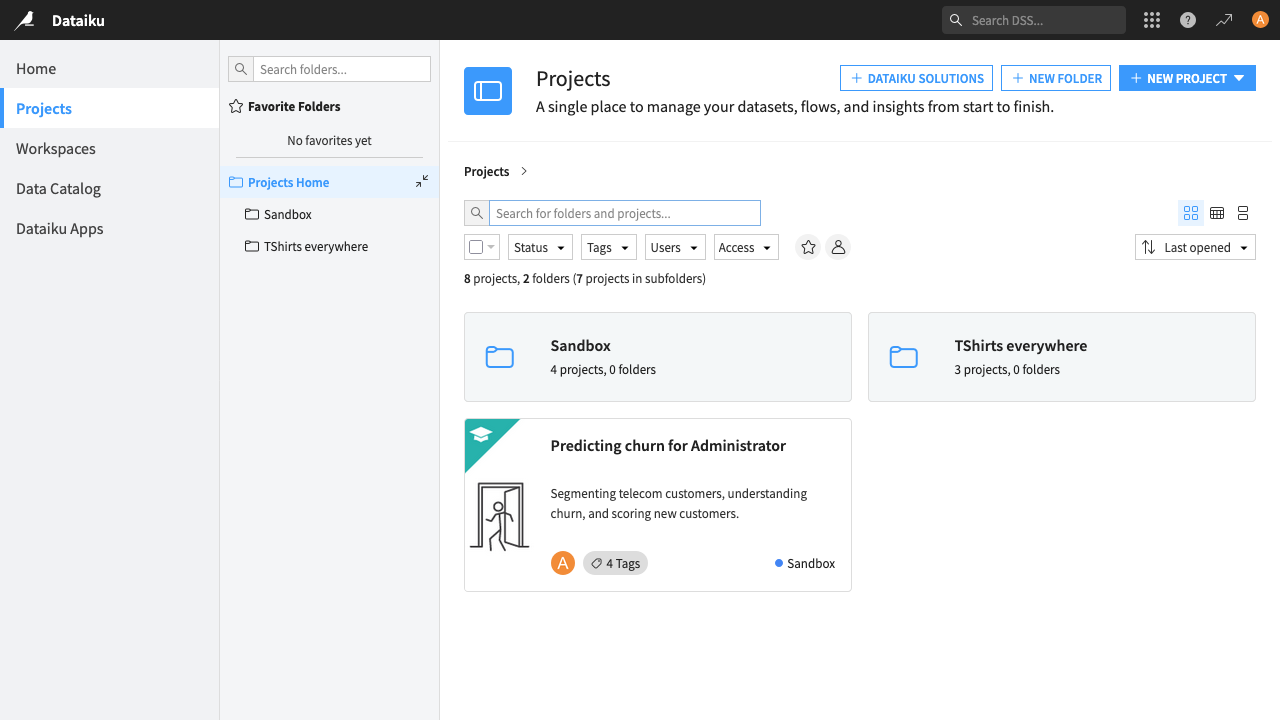Click the Dataiku title text in header
The width and height of the screenshot is (1280, 720).
coord(78,20)
